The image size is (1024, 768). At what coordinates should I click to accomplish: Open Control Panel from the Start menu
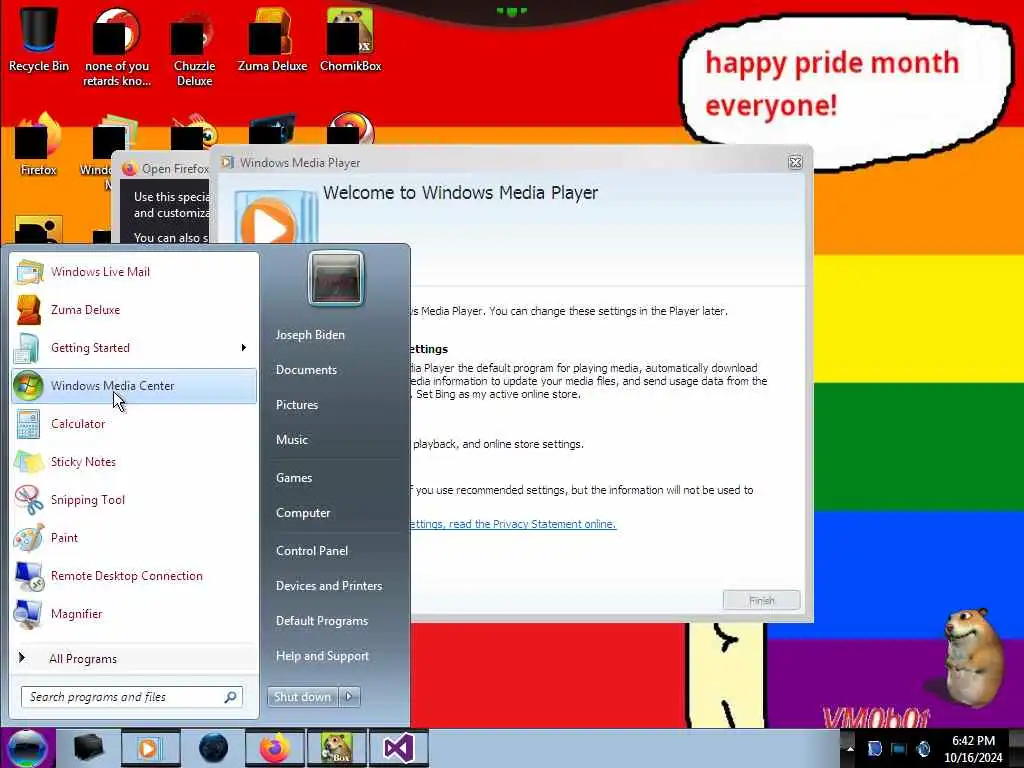click(x=312, y=551)
